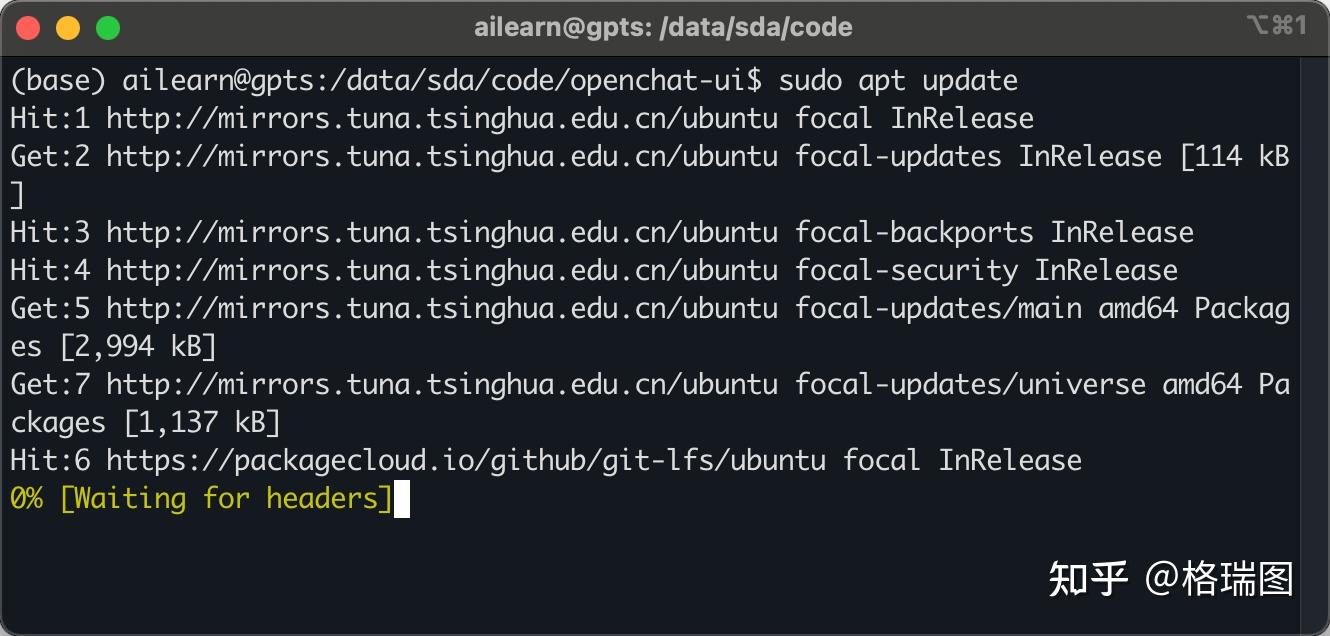This screenshot has width=1330, height=636.
Task: Click the Get:5 amd64 Packages entry
Action: (x=650, y=308)
